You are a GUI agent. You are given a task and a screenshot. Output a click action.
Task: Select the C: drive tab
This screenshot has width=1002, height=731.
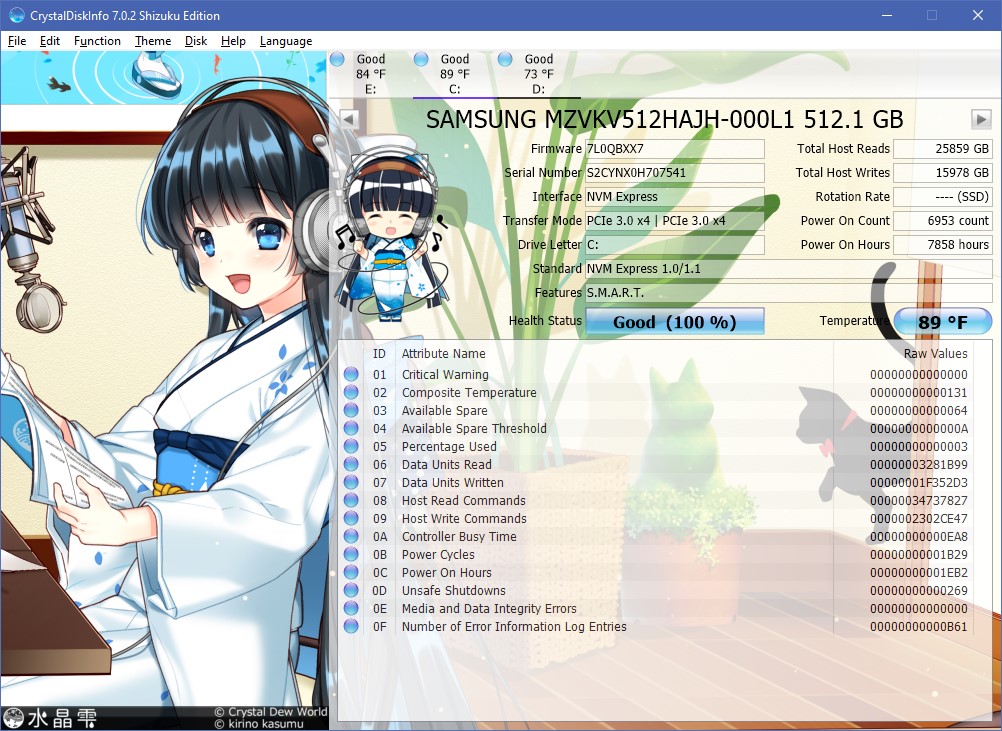(454, 74)
